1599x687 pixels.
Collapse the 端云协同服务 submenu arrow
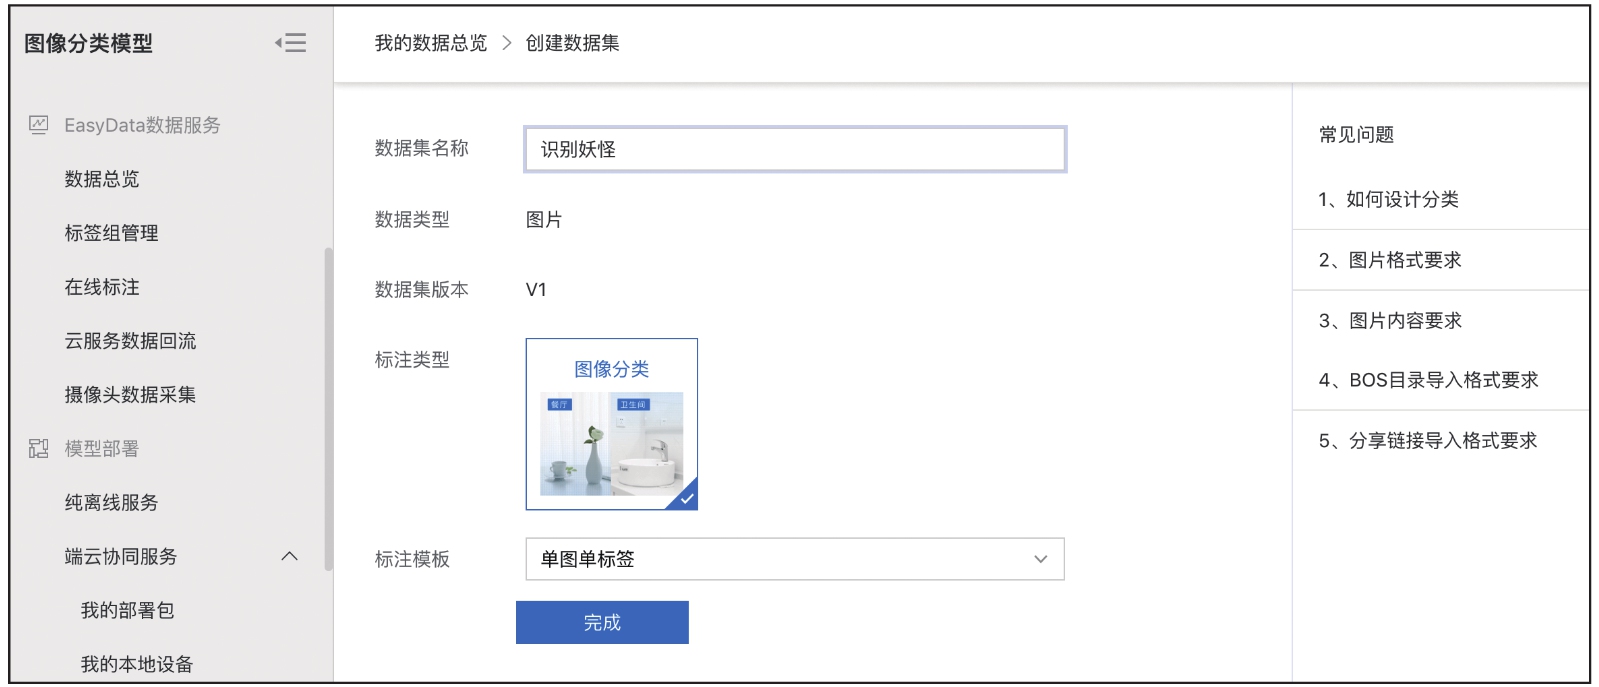[x=290, y=556]
